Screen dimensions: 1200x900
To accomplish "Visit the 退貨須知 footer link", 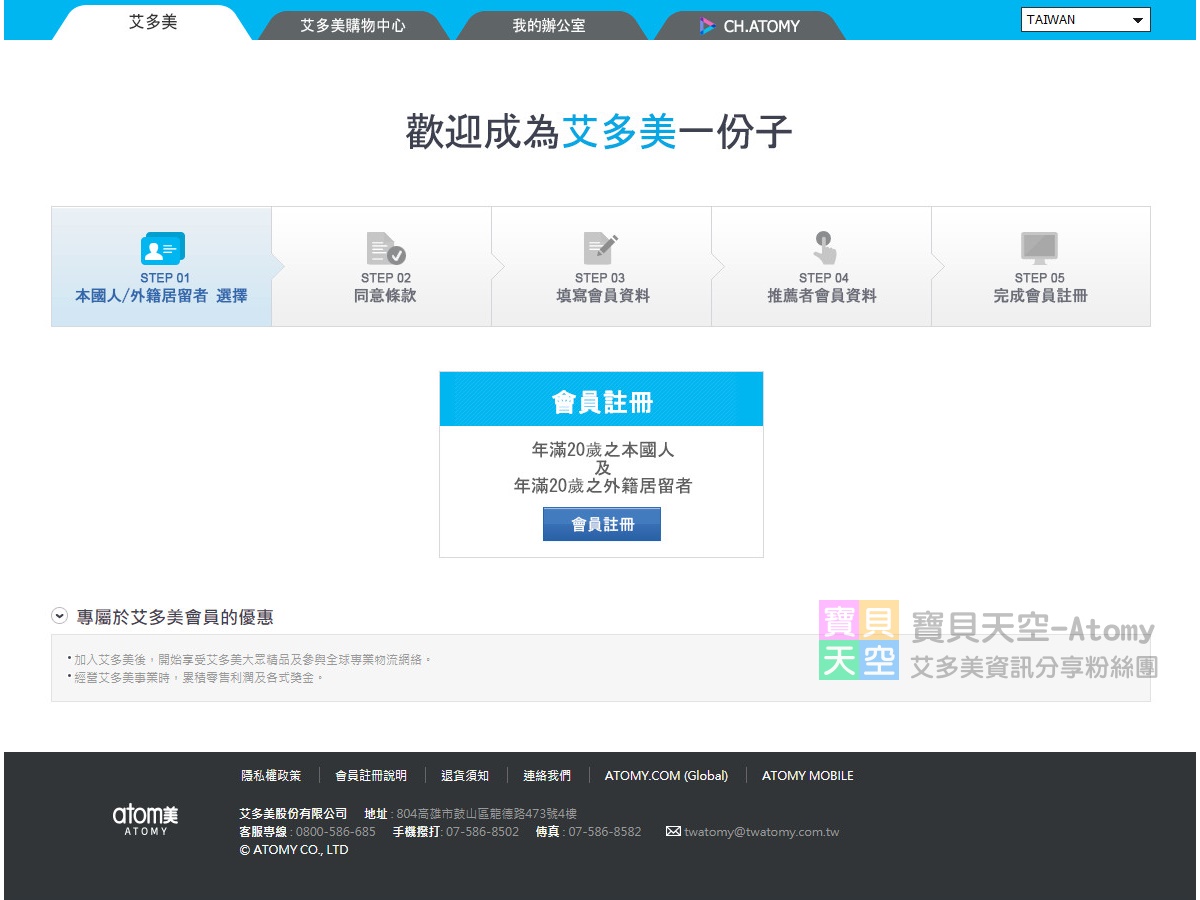I will [x=465, y=775].
